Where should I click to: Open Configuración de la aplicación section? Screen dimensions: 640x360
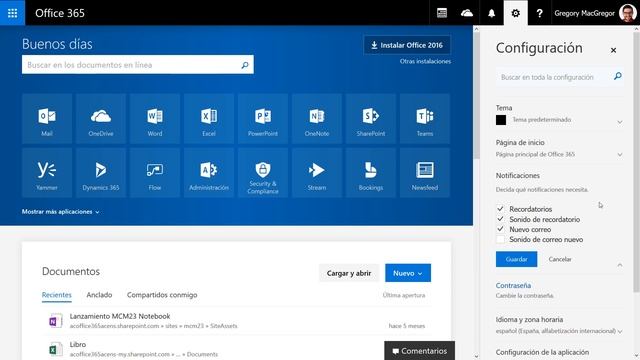[542, 352]
